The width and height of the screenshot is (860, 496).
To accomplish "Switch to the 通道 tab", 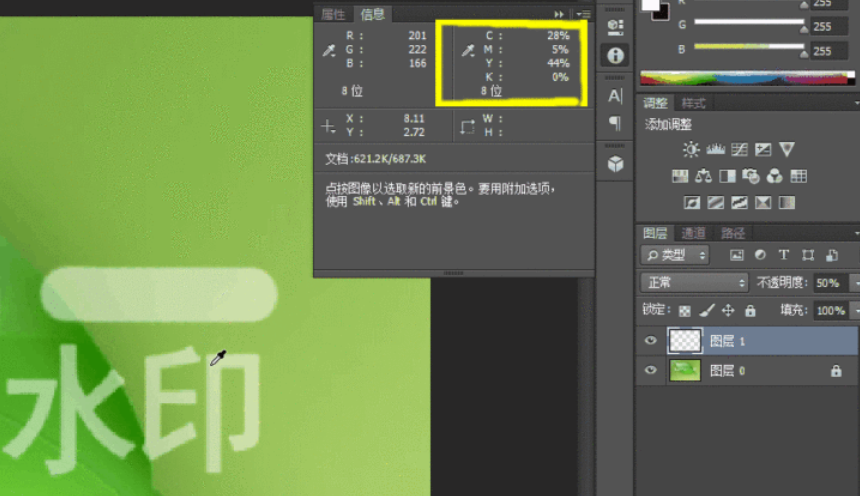I will pyautogui.click(x=693, y=233).
